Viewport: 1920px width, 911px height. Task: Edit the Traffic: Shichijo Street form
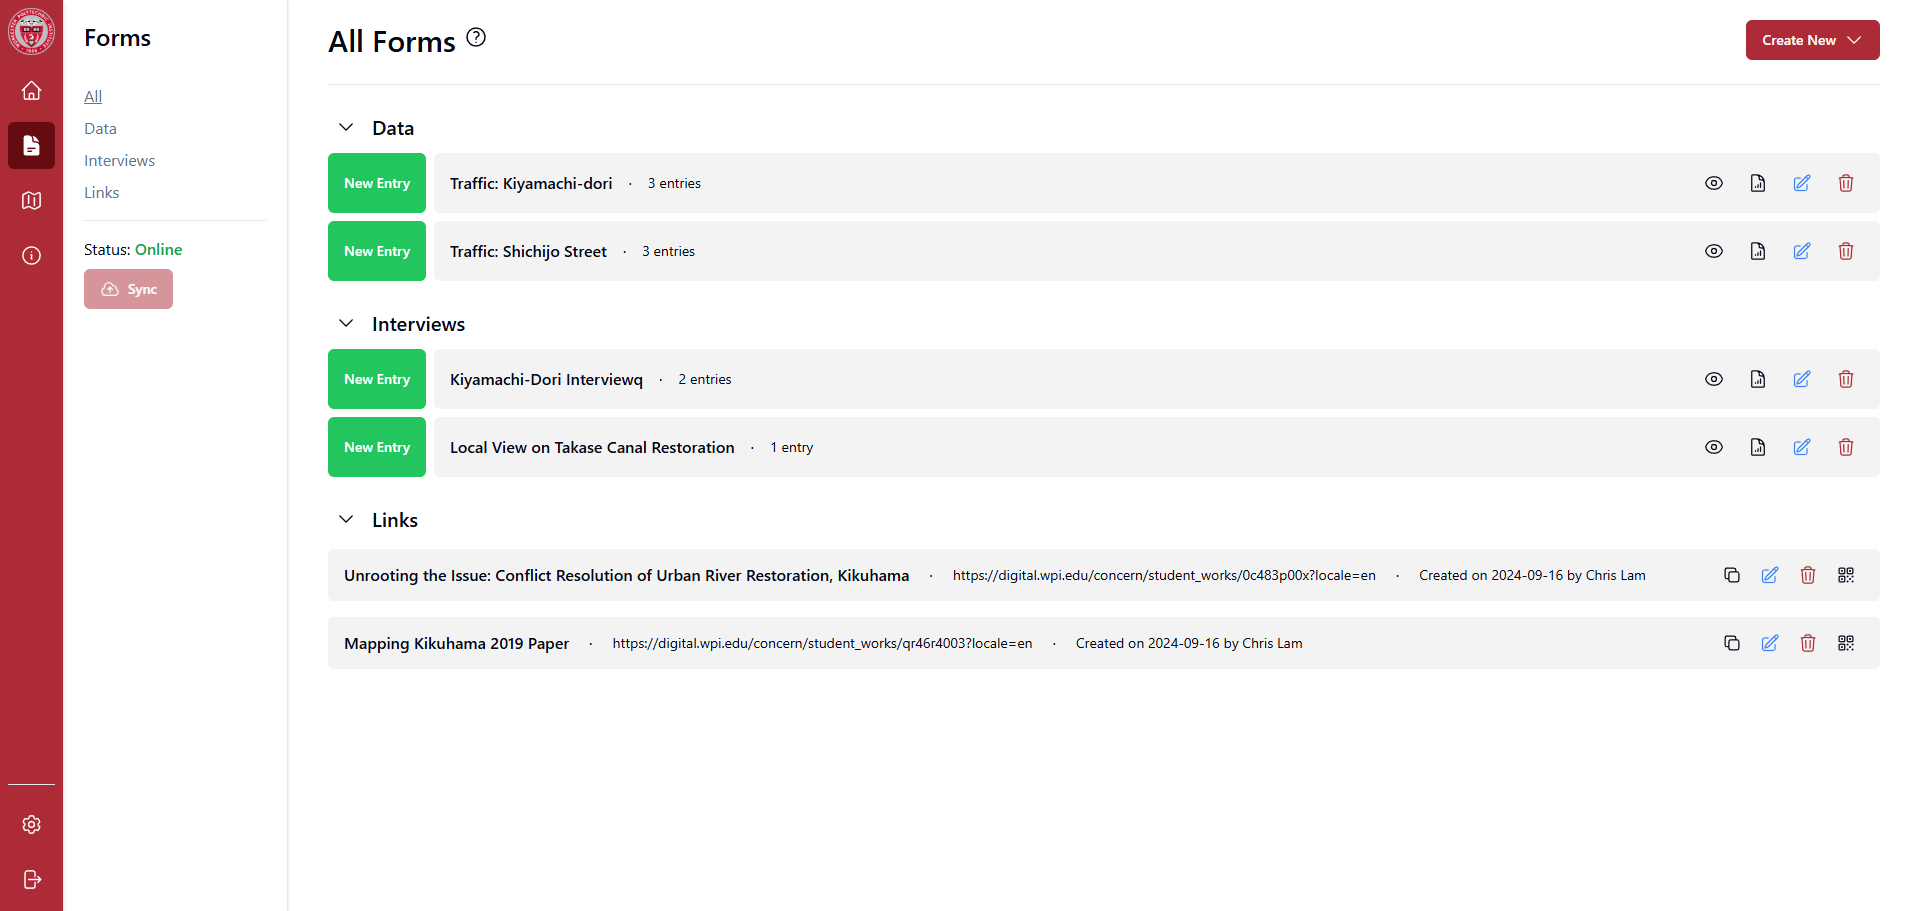click(1801, 251)
